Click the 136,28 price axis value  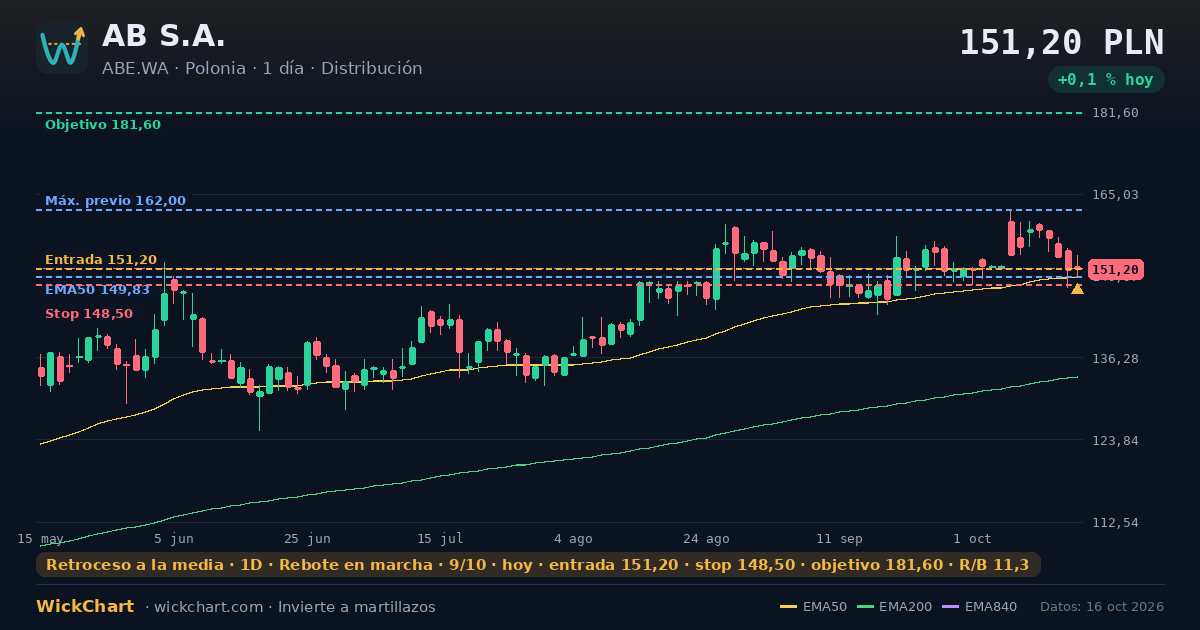click(1115, 359)
